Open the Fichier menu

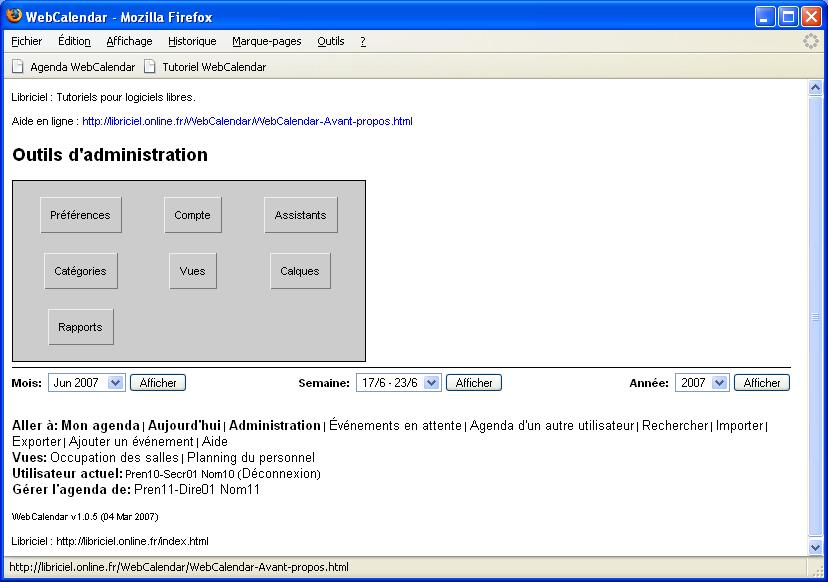coord(26,41)
